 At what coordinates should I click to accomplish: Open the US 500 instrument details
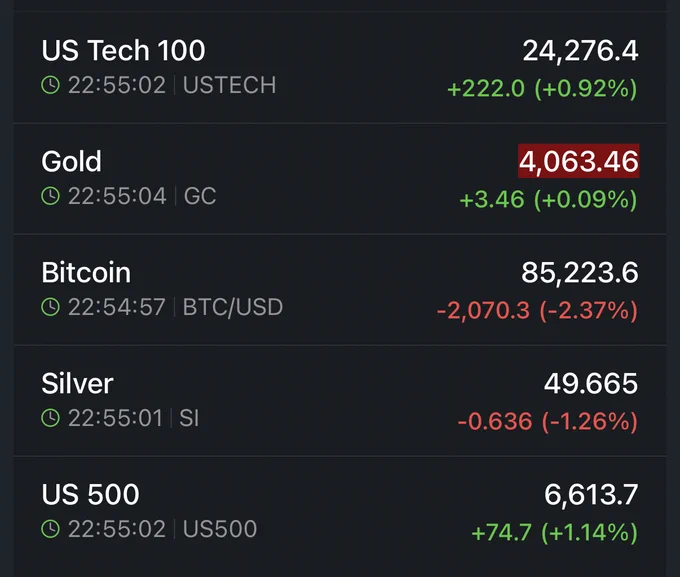coord(340,512)
